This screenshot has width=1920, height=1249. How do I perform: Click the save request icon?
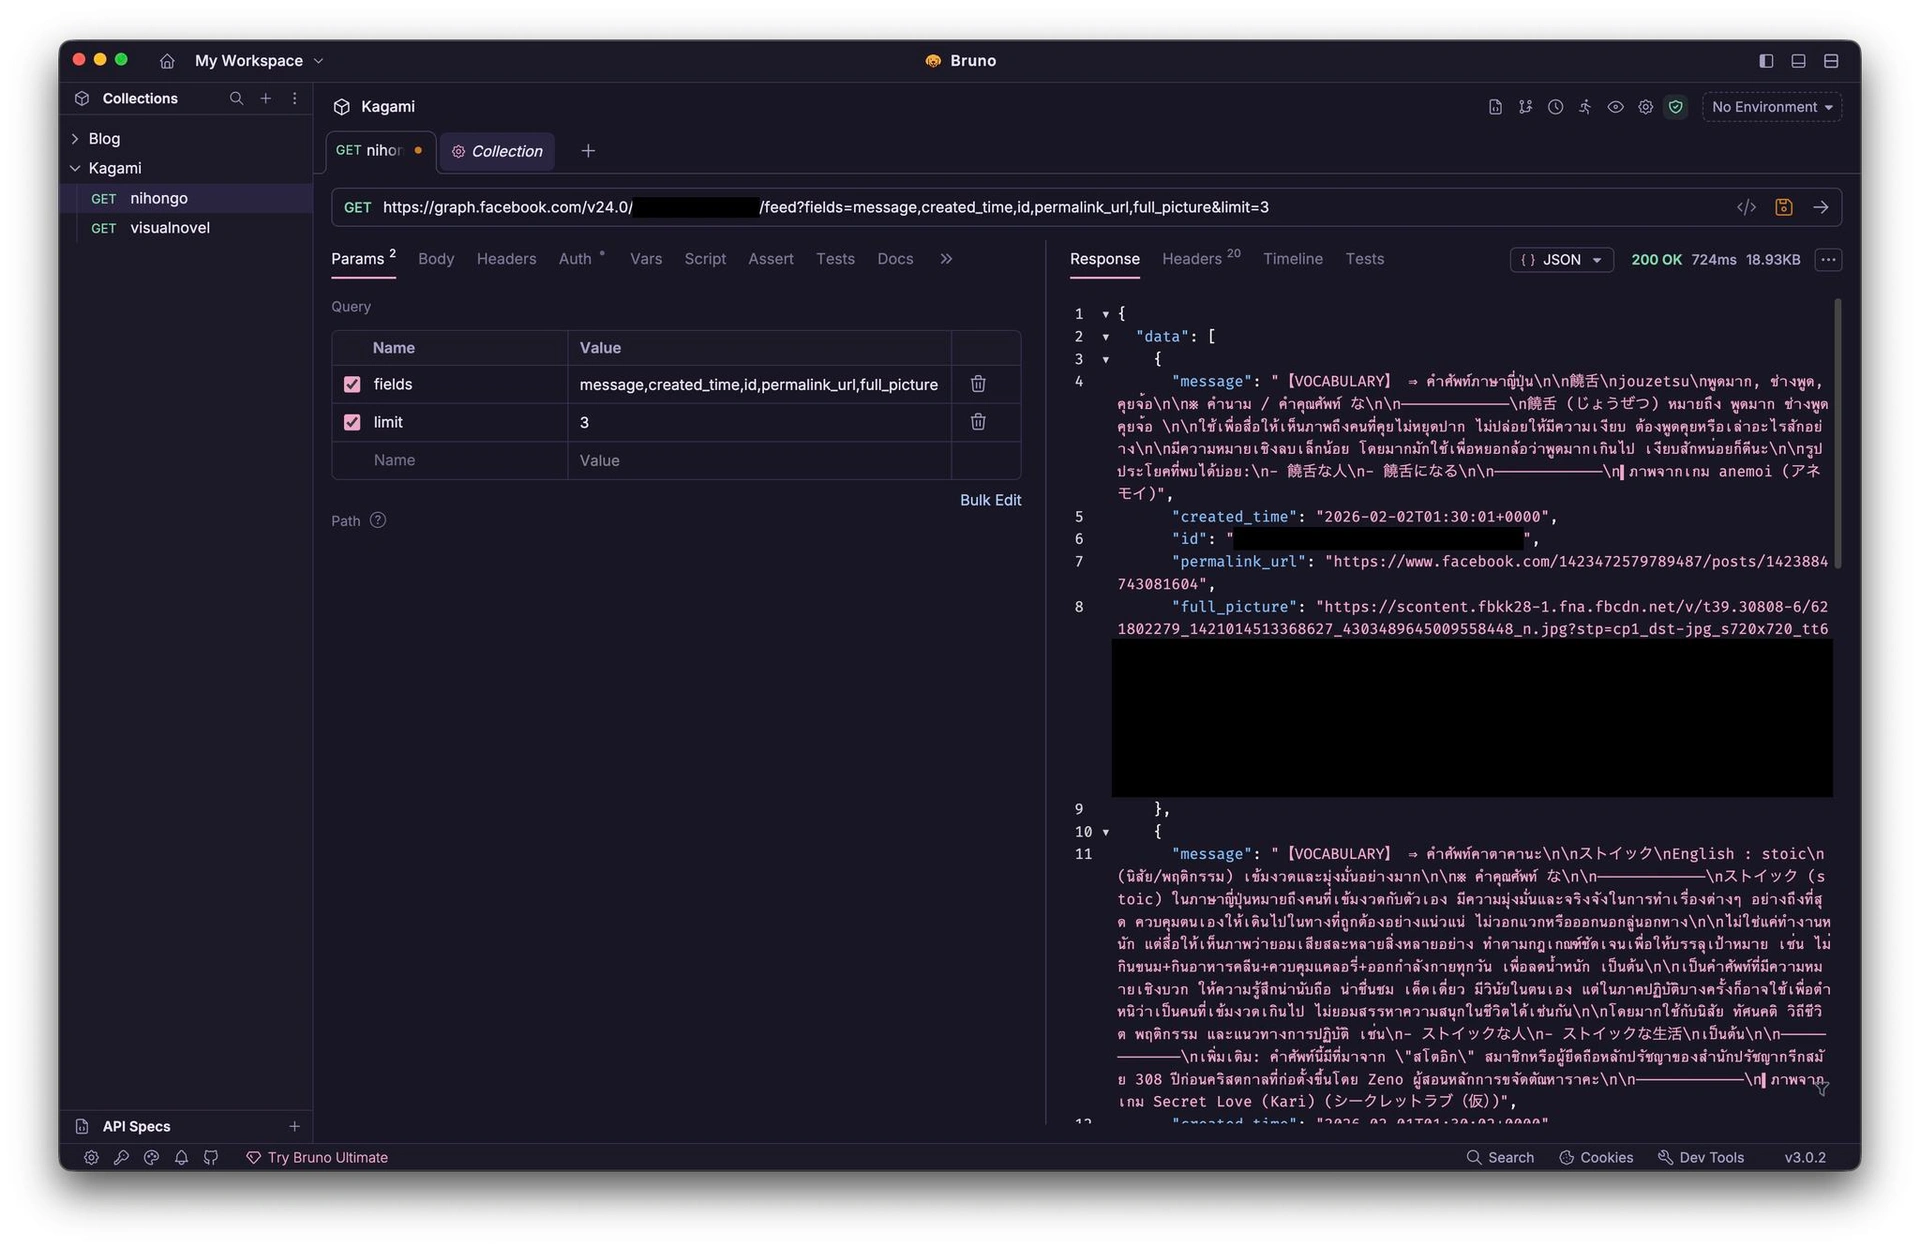point(1783,207)
